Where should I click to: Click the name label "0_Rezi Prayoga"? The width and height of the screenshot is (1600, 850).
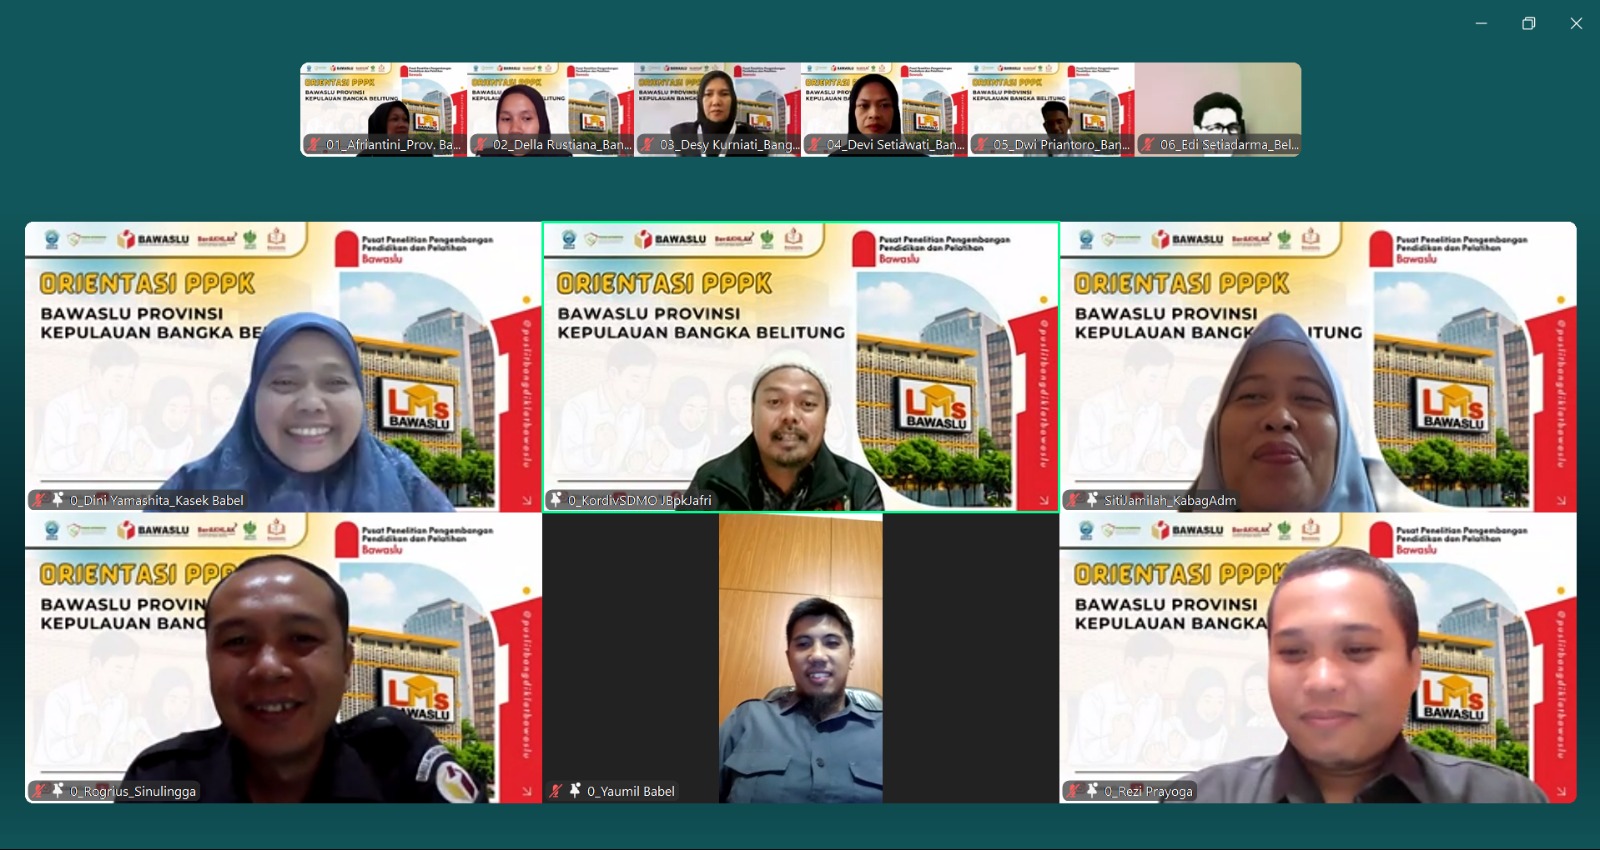[x=1149, y=791]
